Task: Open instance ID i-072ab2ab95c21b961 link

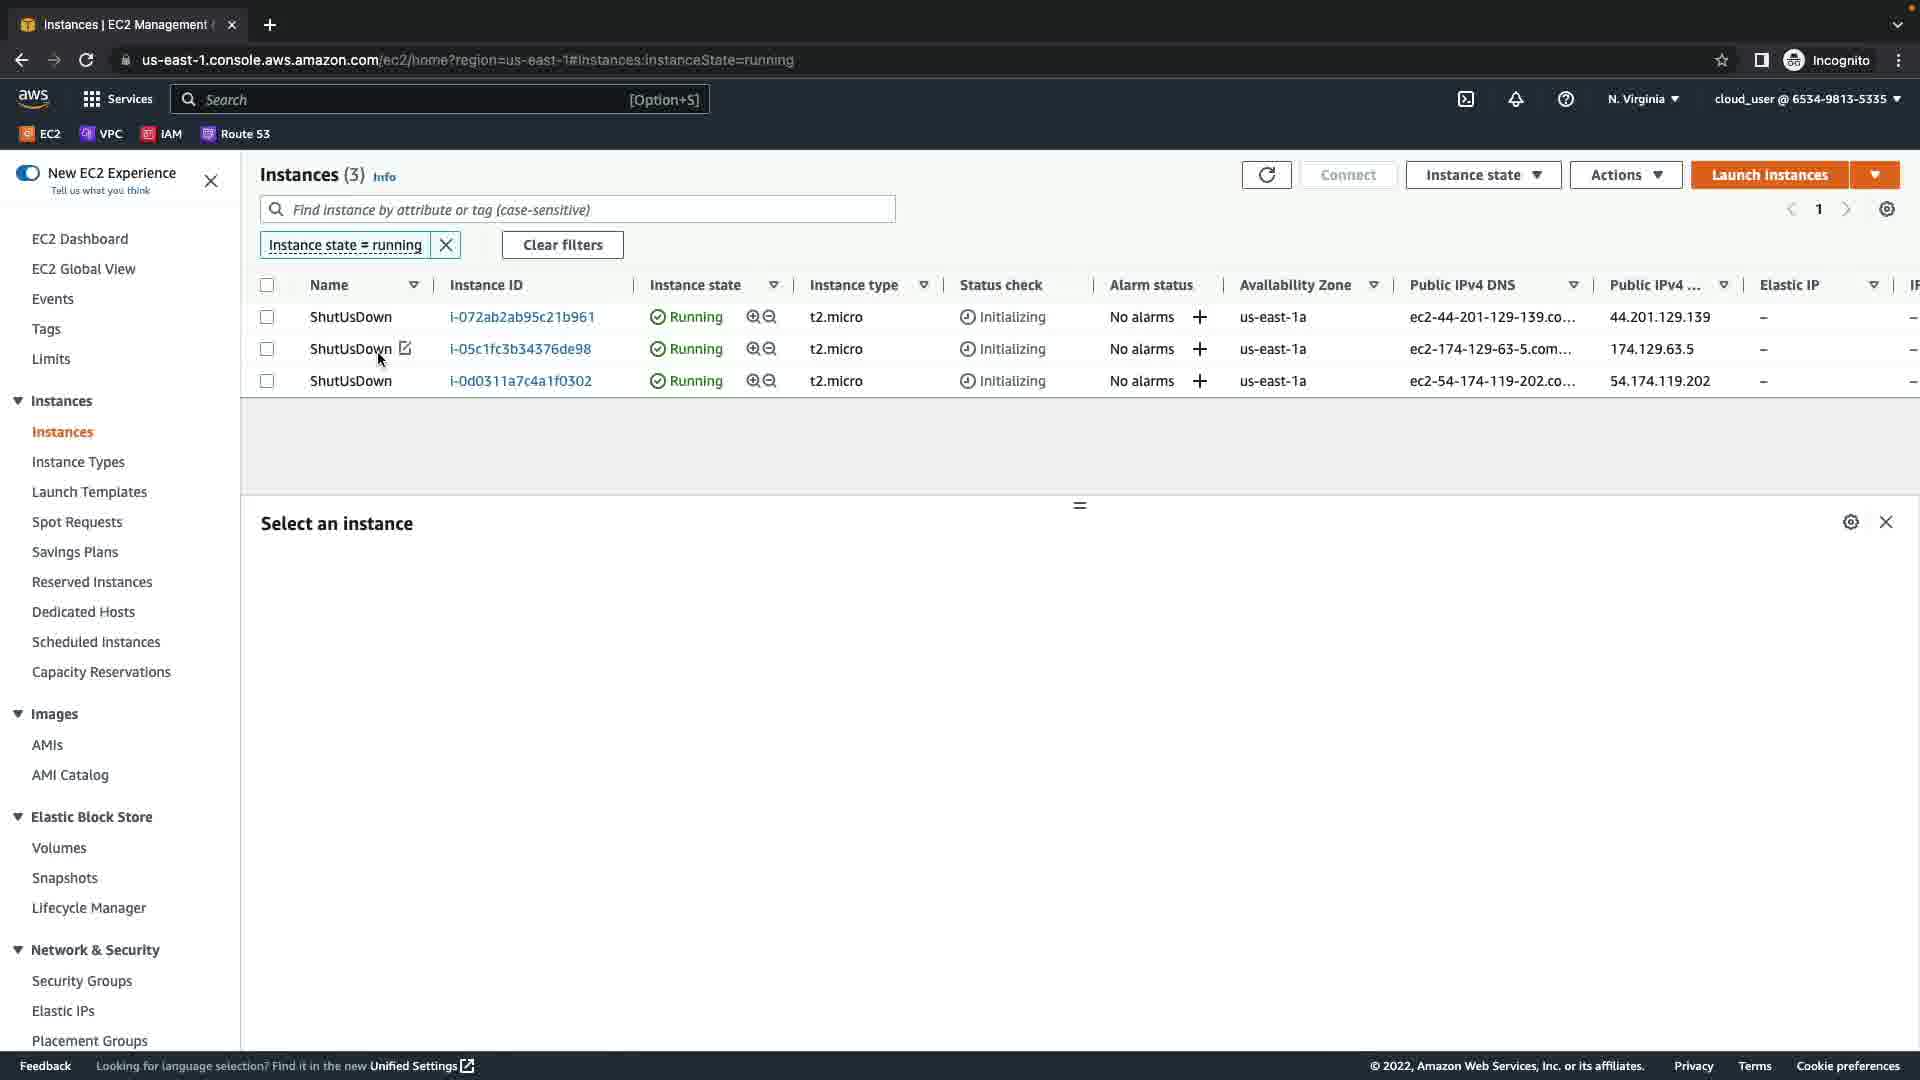Action: click(522, 317)
